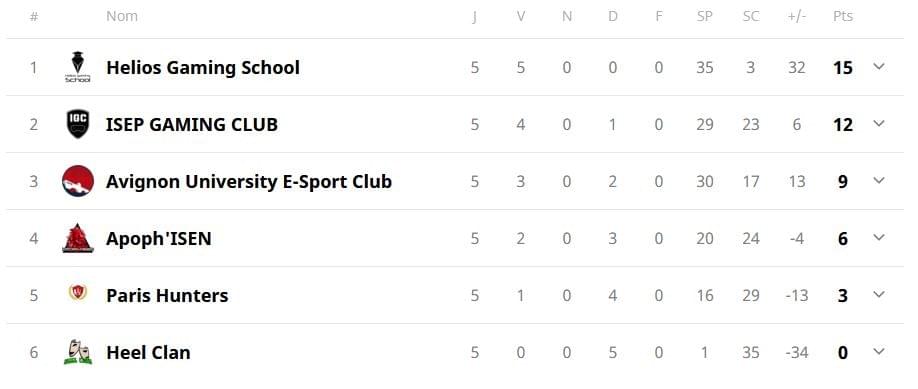Click the Avignon University red circle logo
The image size is (918, 389).
pyautogui.click(x=78, y=181)
